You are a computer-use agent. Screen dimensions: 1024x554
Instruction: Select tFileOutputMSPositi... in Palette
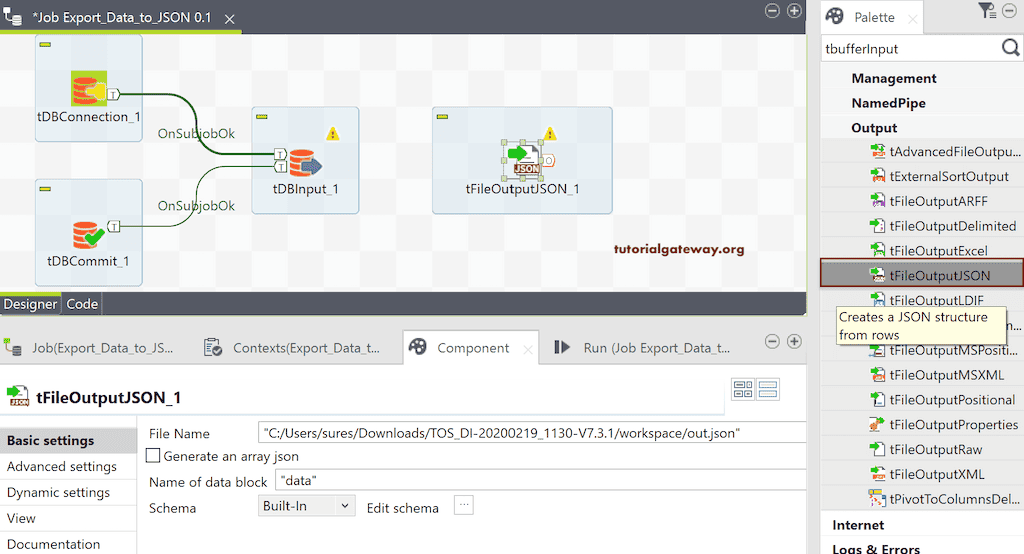click(x=944, y=350)
